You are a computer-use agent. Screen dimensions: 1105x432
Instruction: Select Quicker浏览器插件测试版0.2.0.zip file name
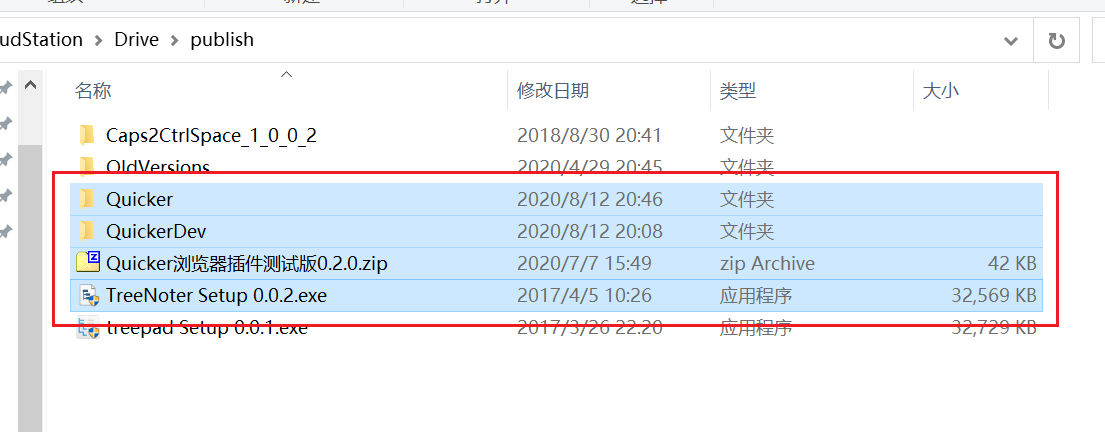tap(247, 264)
